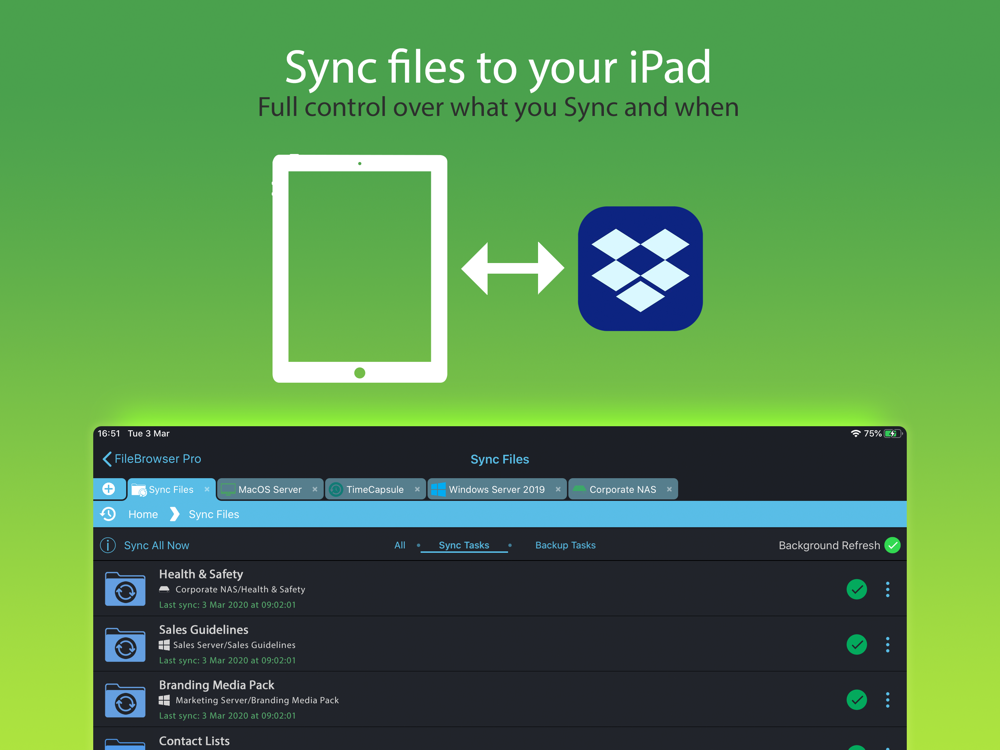Open more options for Sales Guidelines
This screenshot has height=750, width=1000.
click(x=887, y=645)
